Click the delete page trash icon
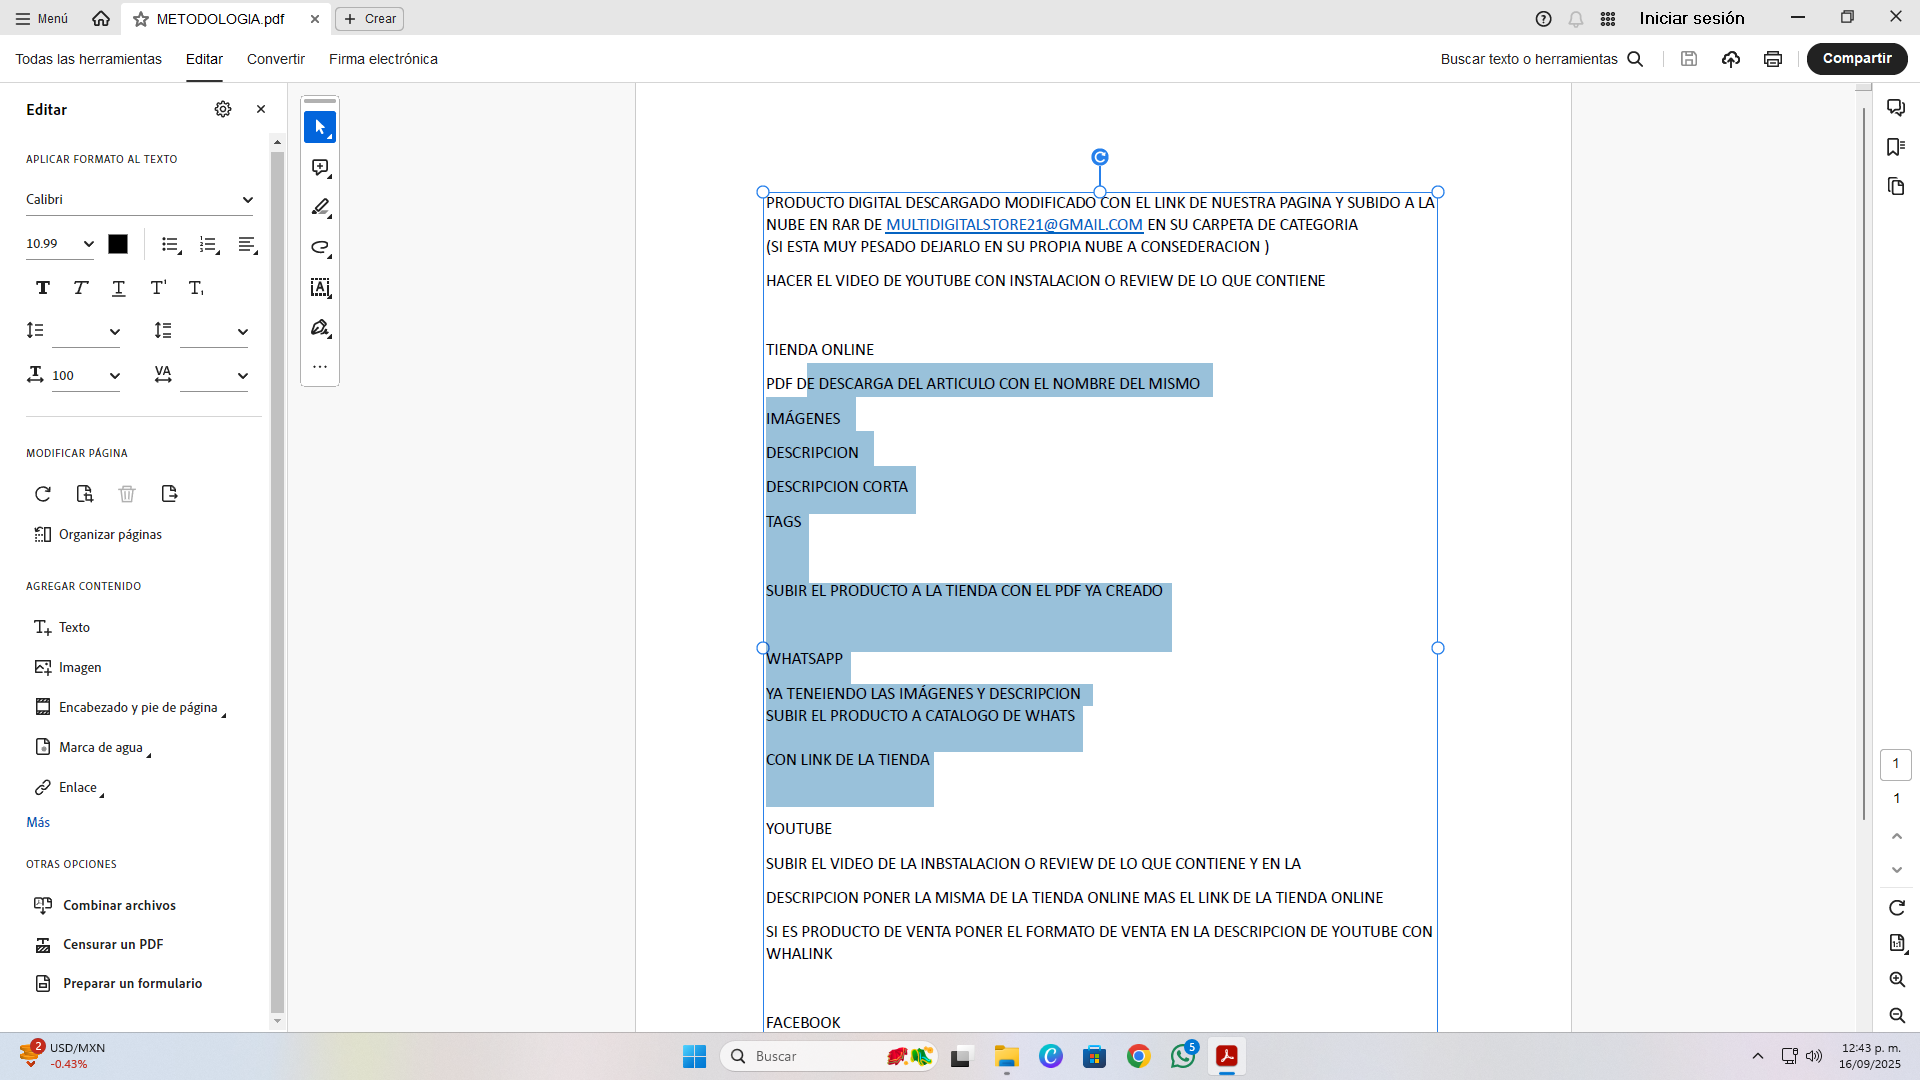 (127, 494)
